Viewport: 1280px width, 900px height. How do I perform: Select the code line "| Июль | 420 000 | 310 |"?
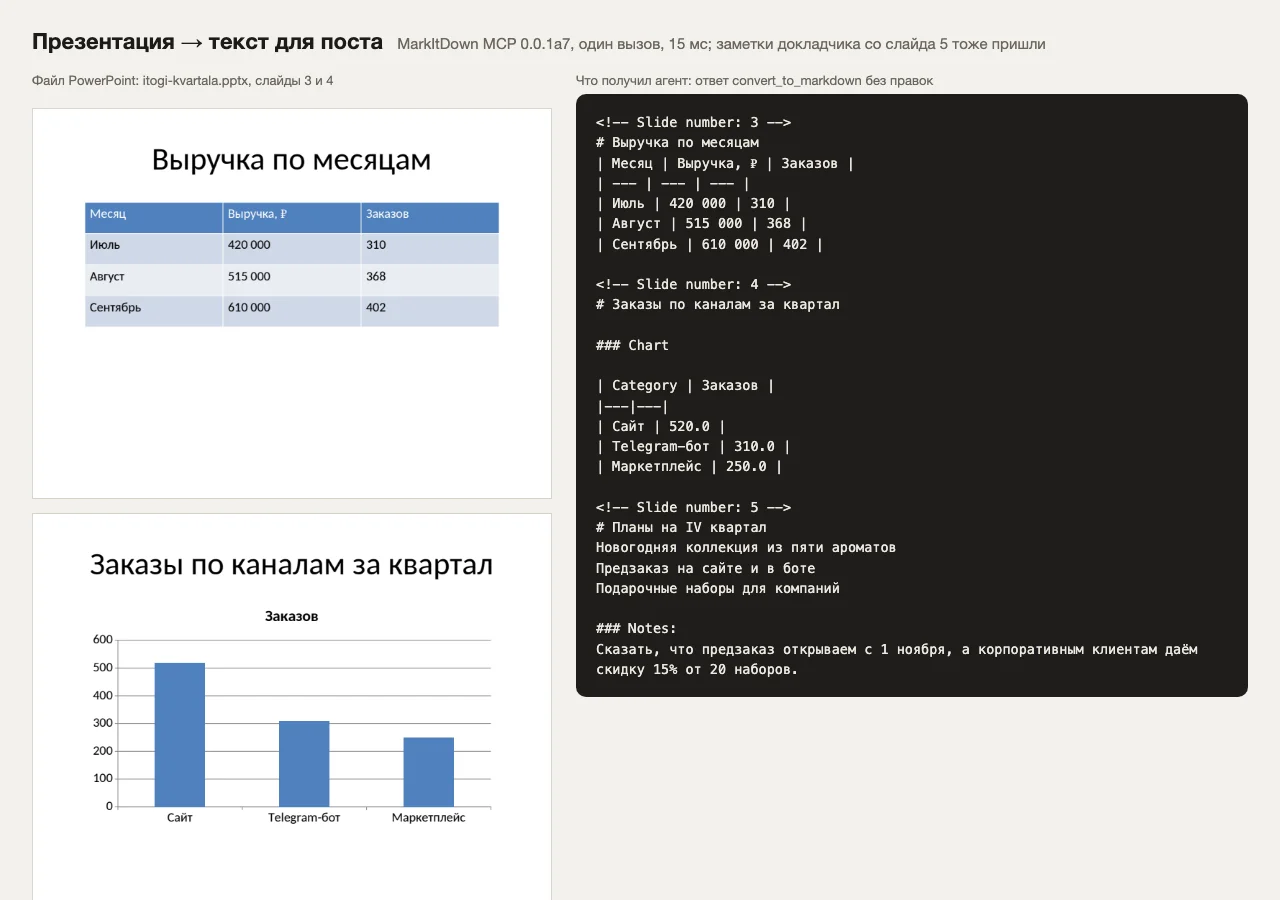pyautogui.click(x=694, y=203)
